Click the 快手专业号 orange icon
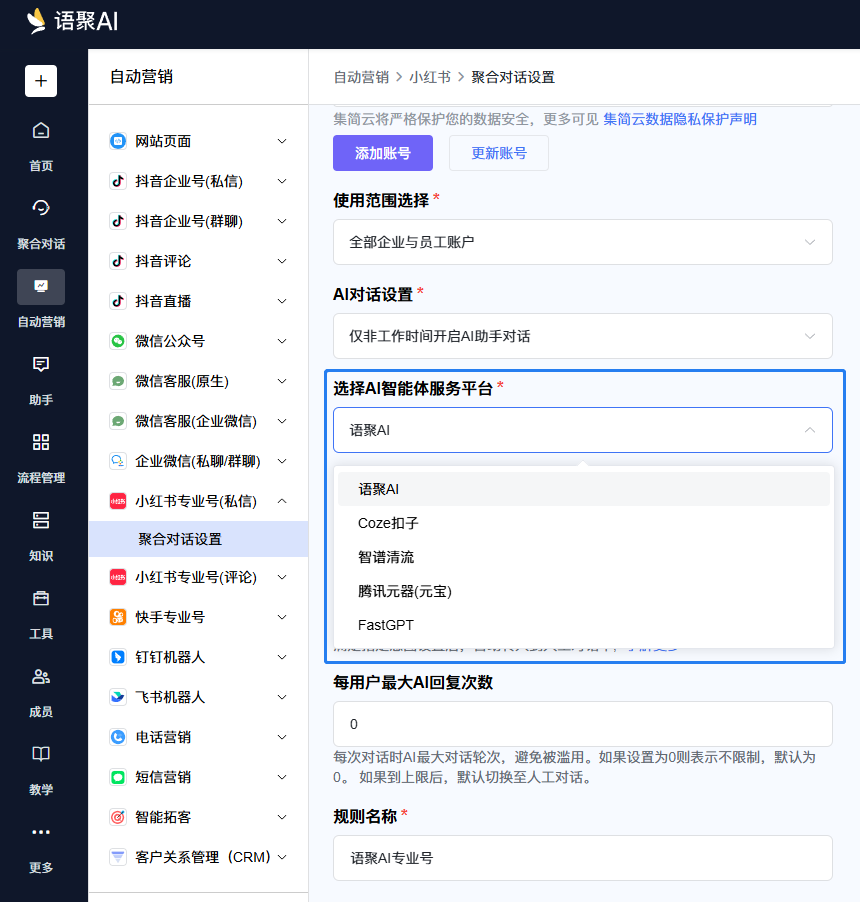This screenshot has width=860, height=902. (118, 617)
